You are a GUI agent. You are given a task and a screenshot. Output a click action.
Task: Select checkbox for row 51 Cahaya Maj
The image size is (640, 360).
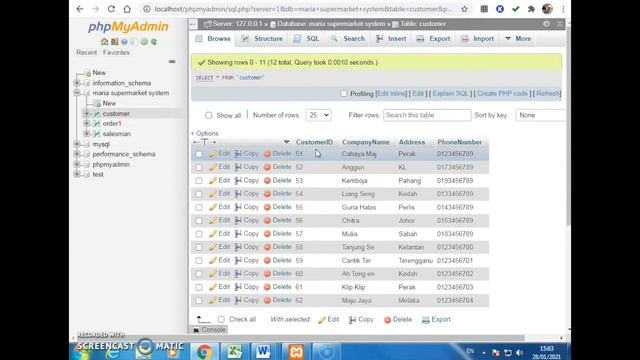[199, 154]
